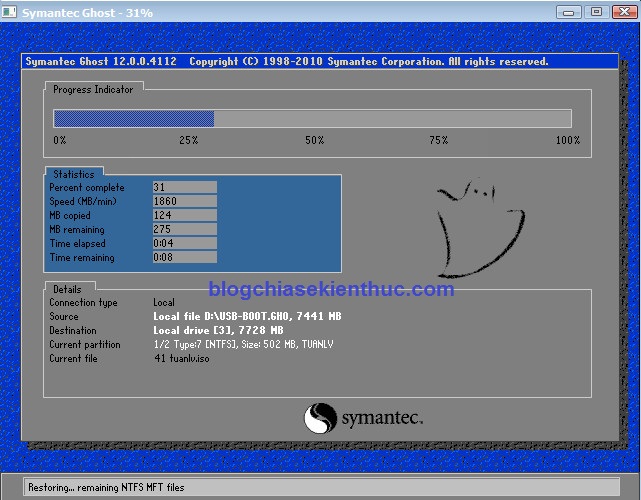This screenshot has width=641, height=500.
Task: Click the 0% progress scale label
Action: click(60, 140)
